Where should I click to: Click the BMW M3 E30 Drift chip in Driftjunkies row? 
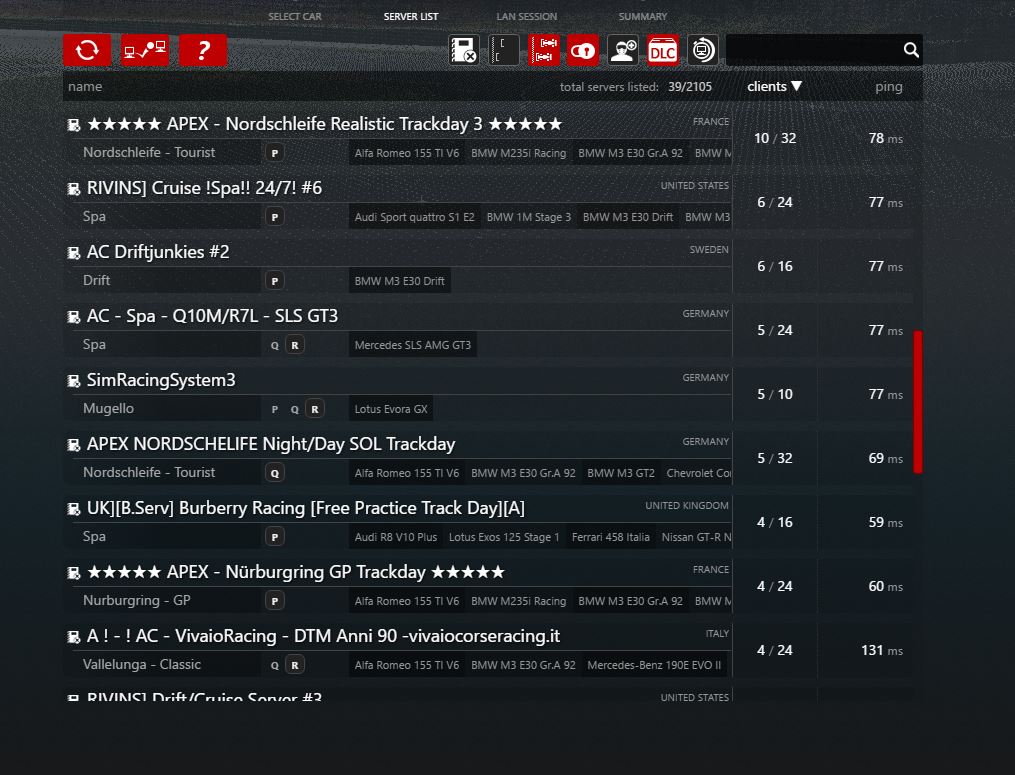(x=399, y=281)
